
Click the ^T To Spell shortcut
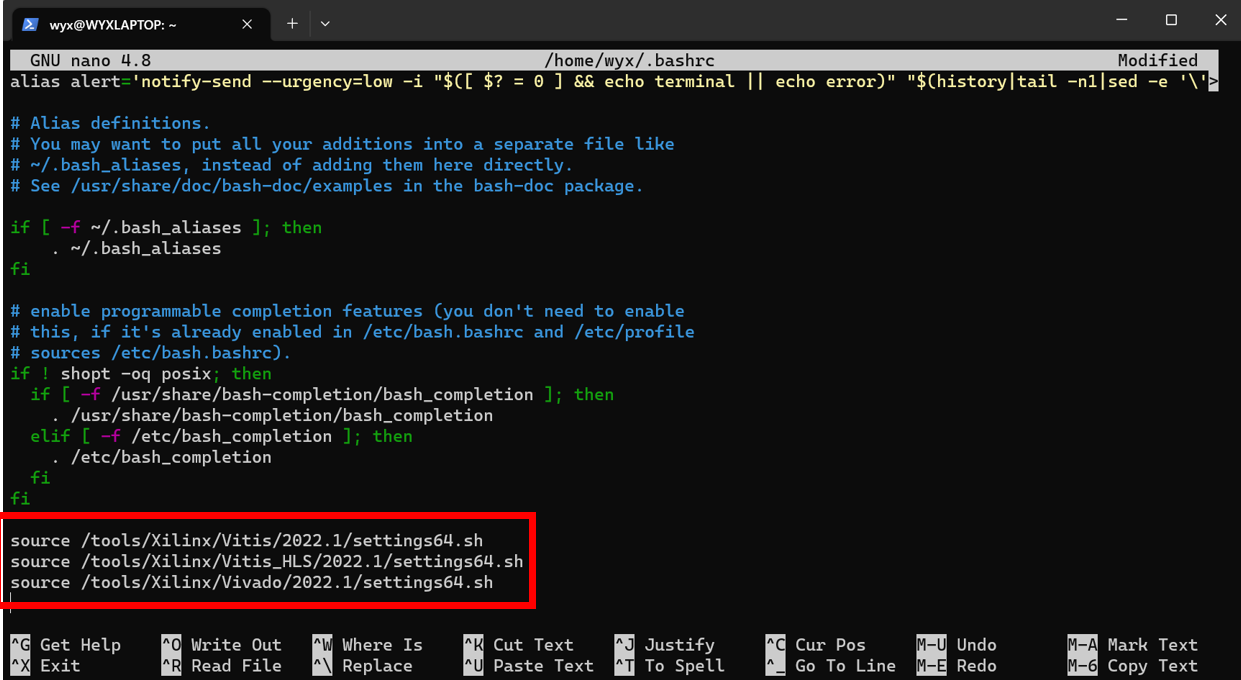tap(670, 666)
